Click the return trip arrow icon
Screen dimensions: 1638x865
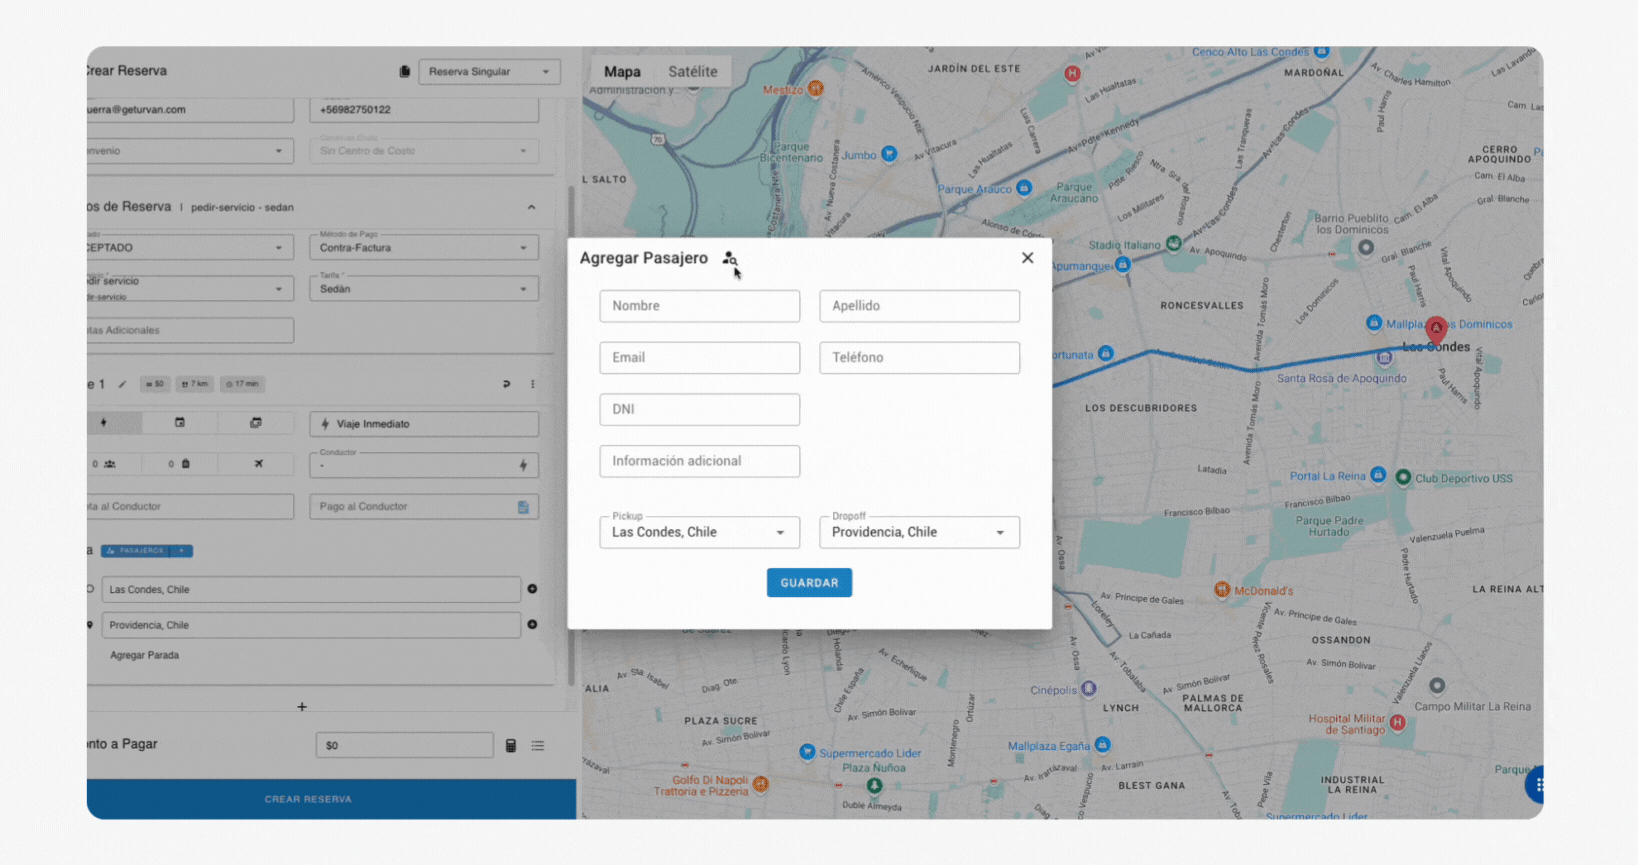[x=507, y=384]
